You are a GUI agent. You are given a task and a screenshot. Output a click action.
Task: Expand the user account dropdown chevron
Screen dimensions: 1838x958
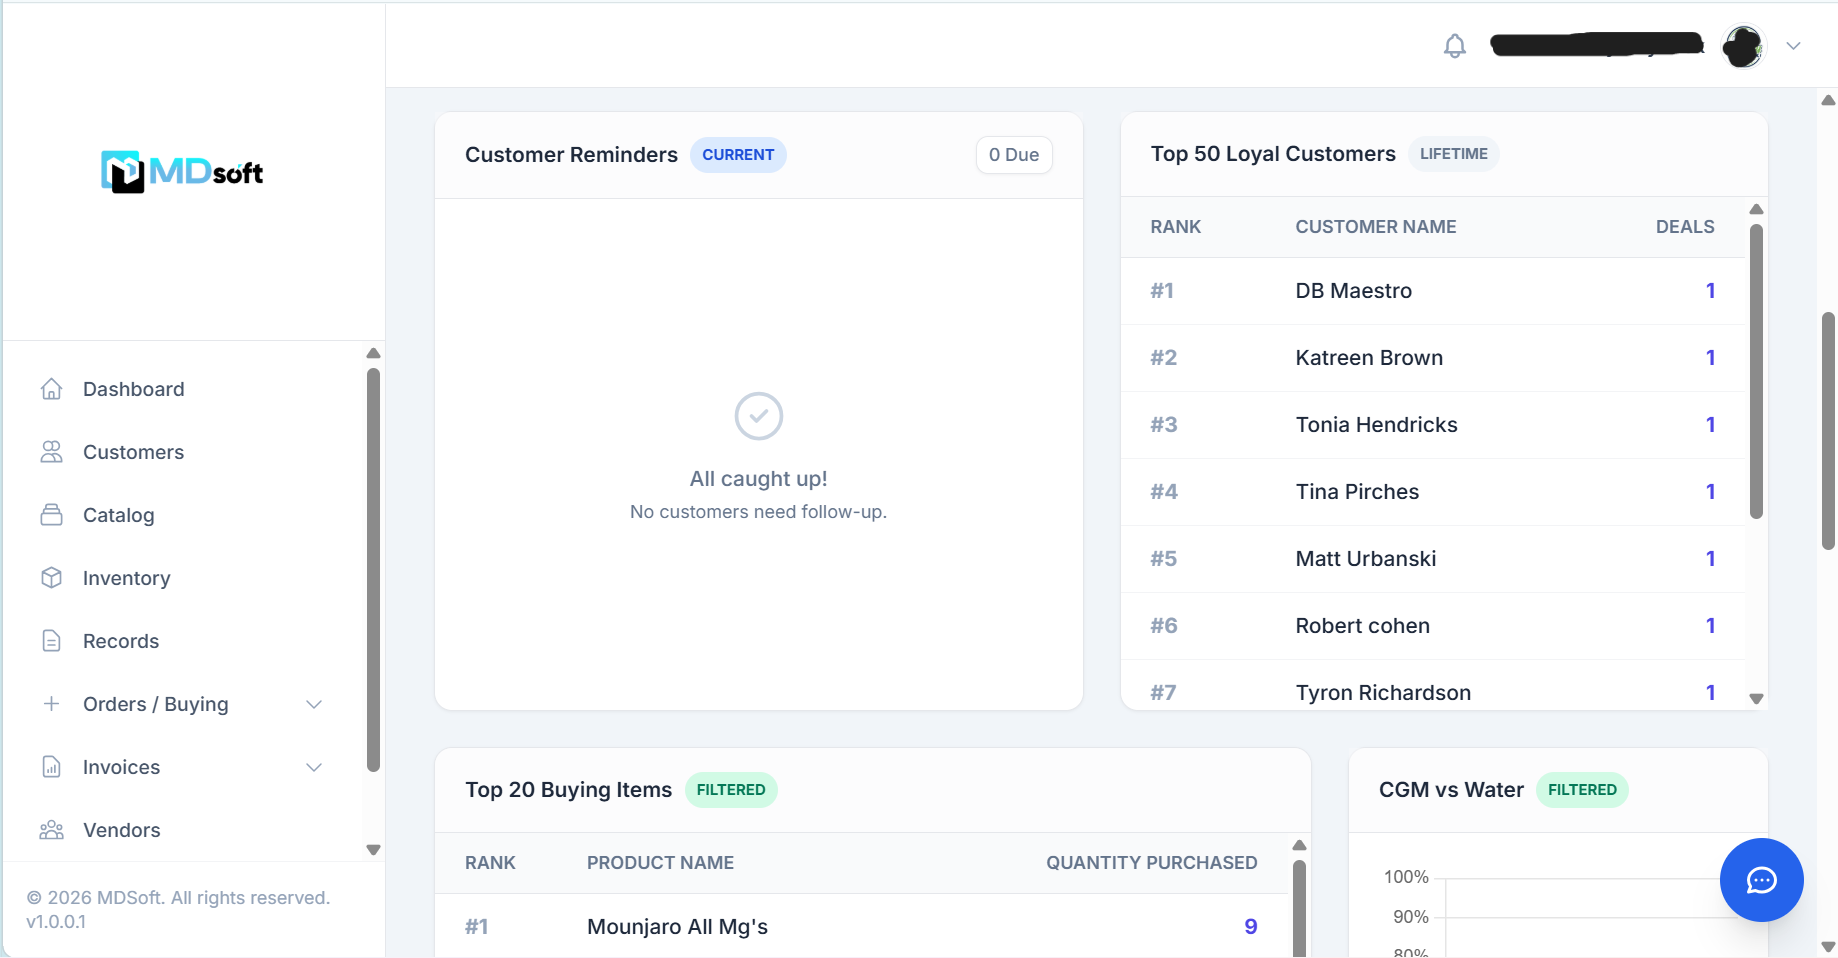coord(1793,46)
